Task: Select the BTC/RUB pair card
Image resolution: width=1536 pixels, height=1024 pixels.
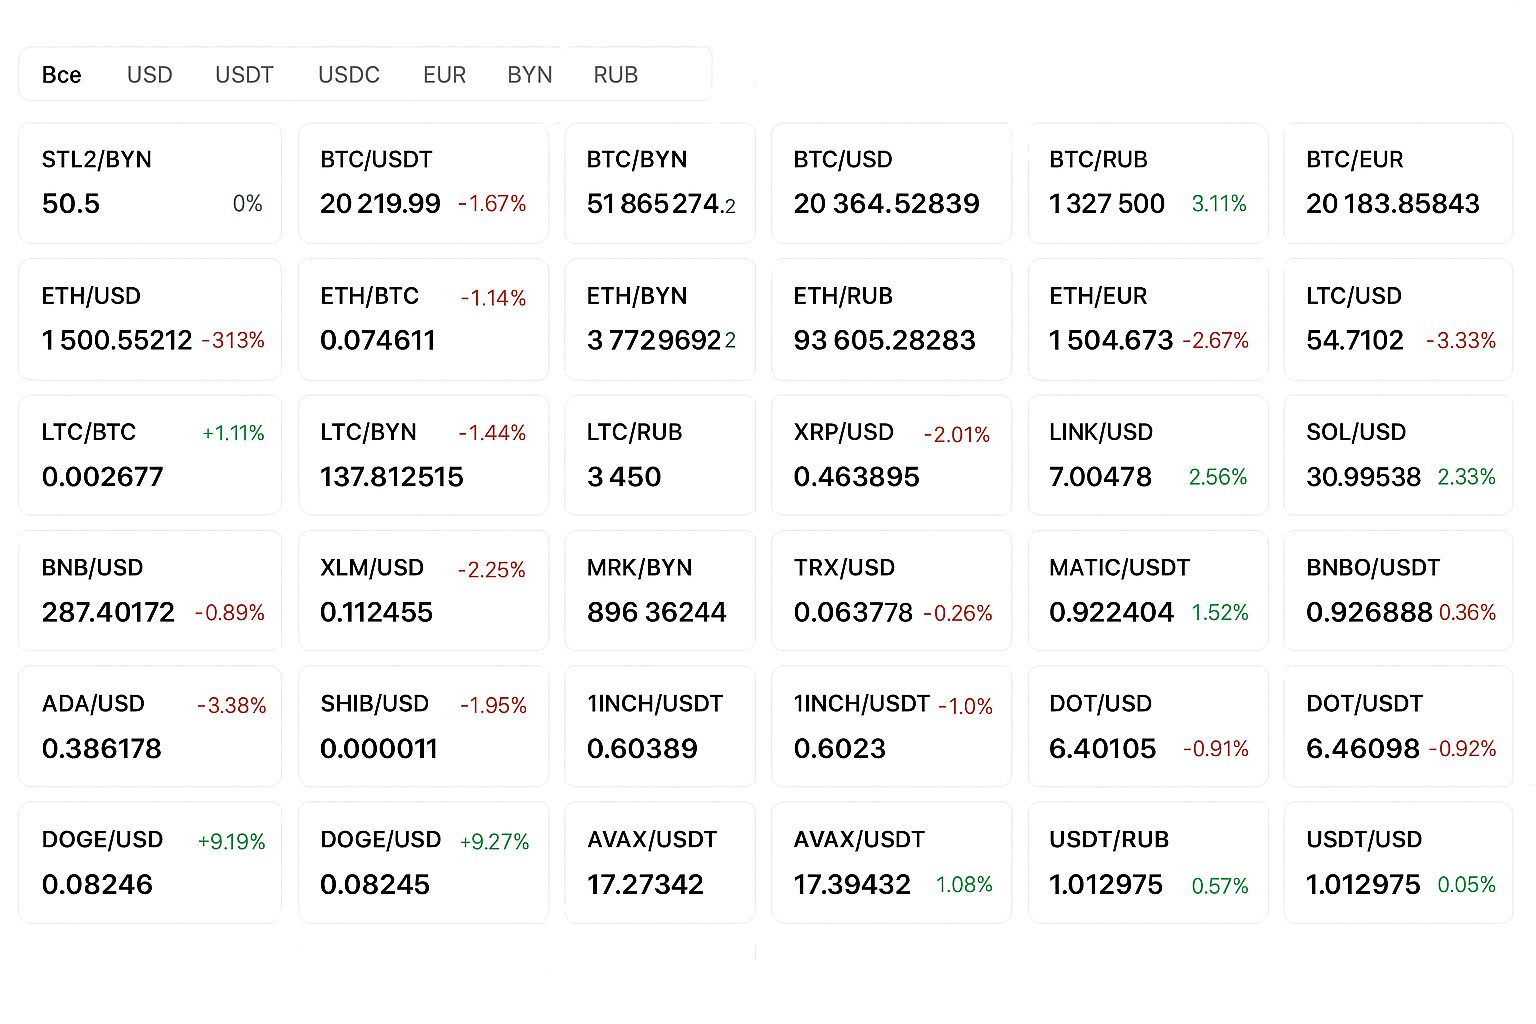Action: click(x=1147, y=183)
